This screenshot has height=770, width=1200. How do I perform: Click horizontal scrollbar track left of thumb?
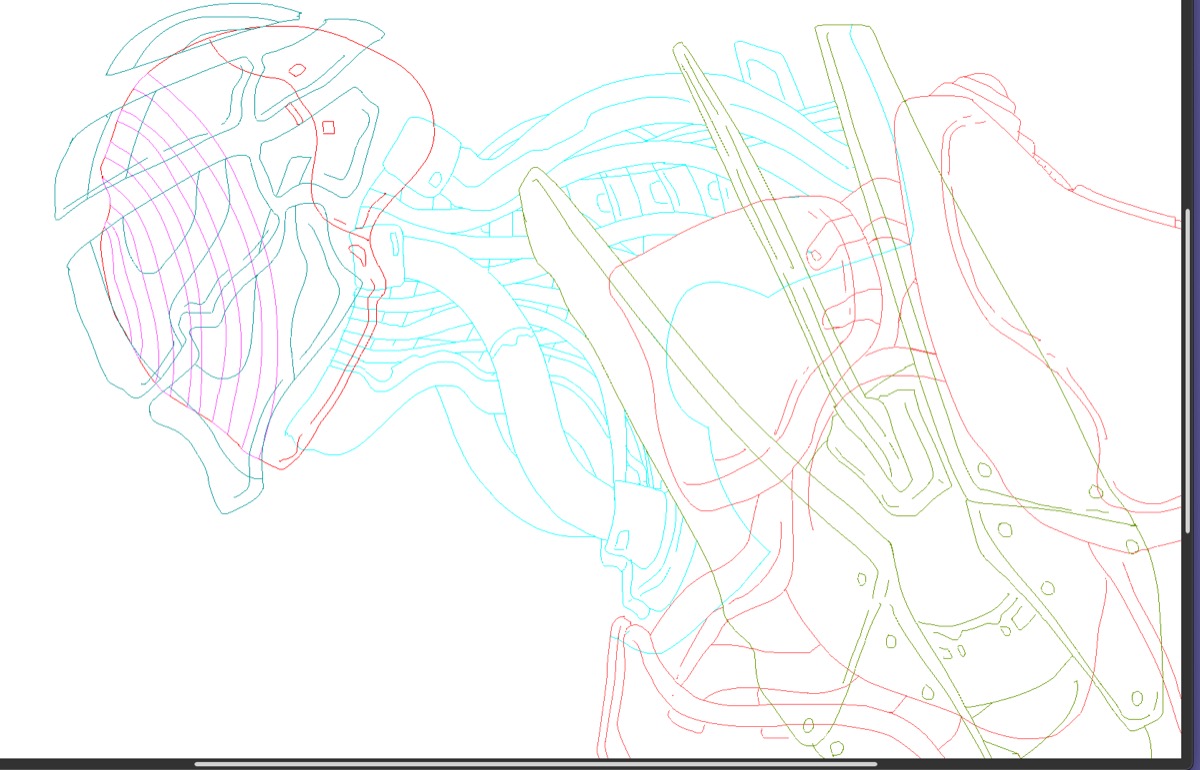point(100,764)
